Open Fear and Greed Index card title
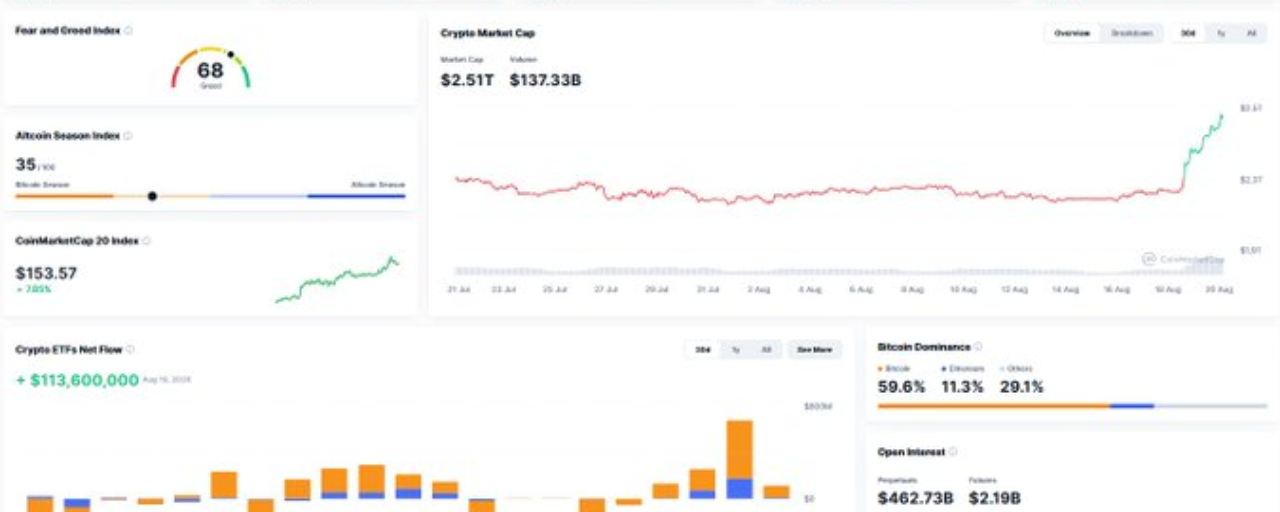The height and width of the screenshot is (512, 1280). tap(68, 31)
